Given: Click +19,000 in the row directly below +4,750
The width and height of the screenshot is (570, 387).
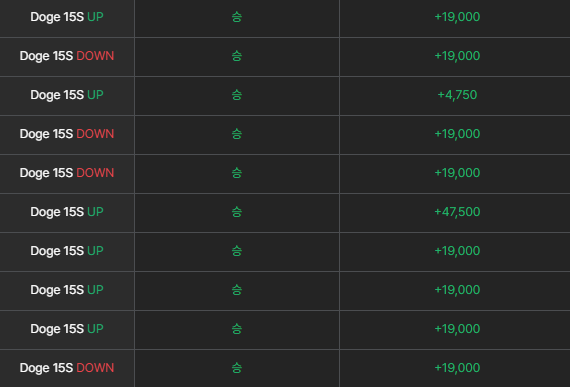Looking at the screenshot, I should coord(457,134).
